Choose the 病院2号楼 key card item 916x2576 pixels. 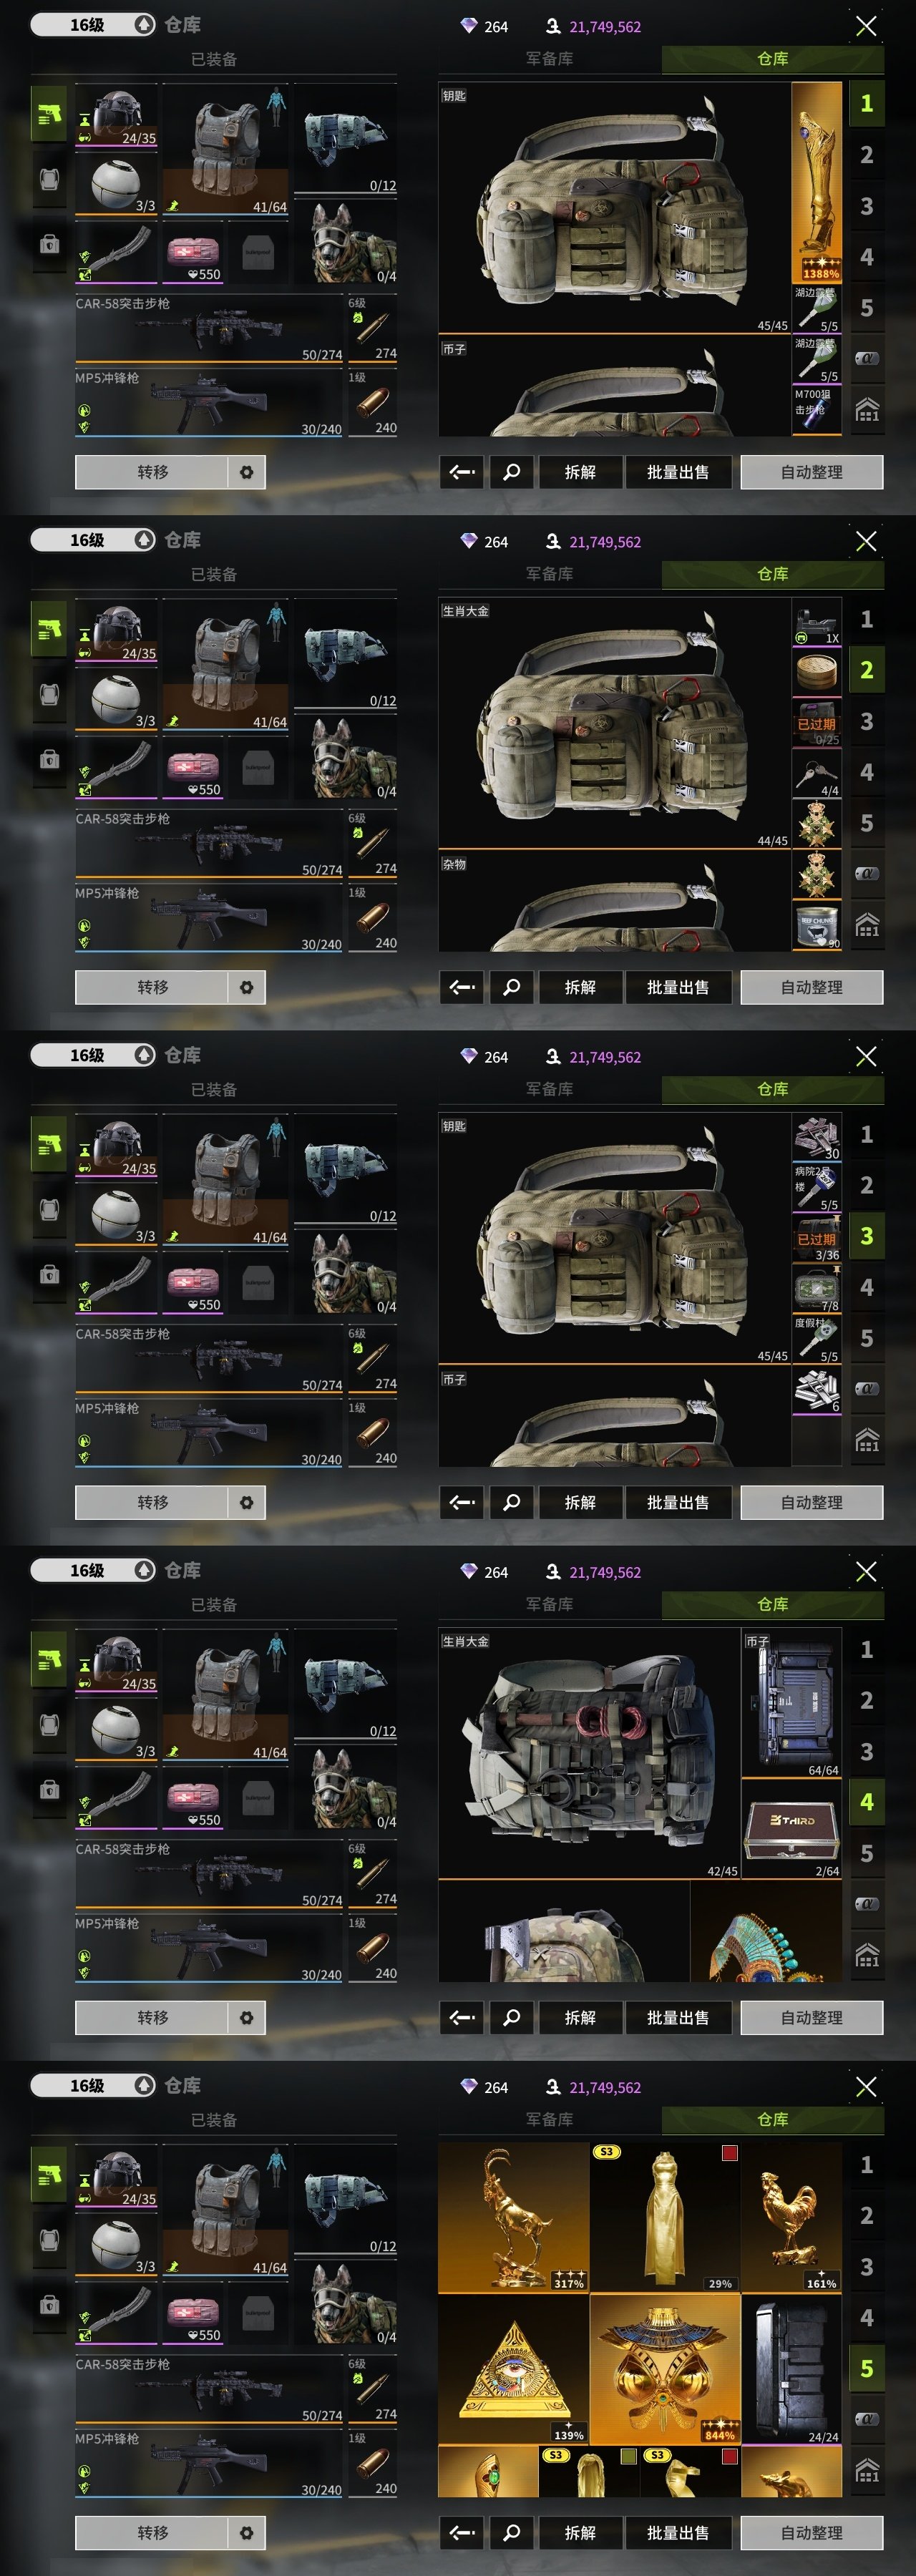point(816,1188)
